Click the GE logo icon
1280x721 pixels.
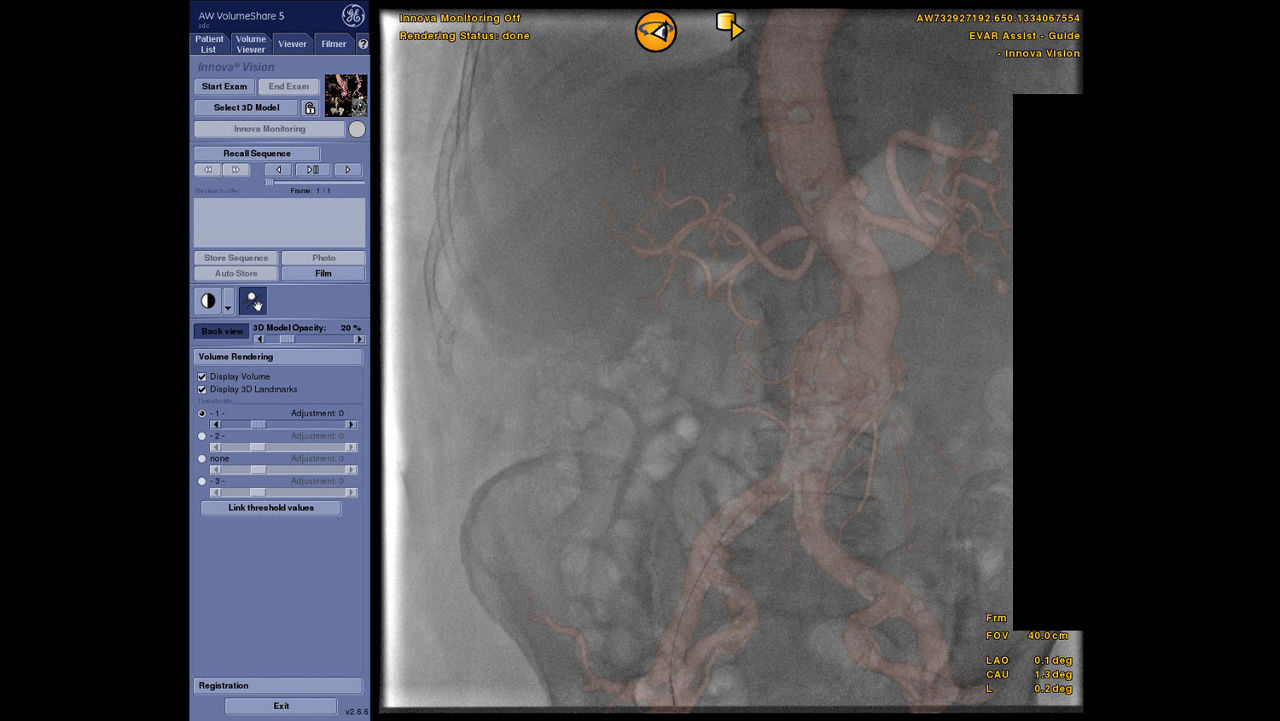tap(353, 15)
